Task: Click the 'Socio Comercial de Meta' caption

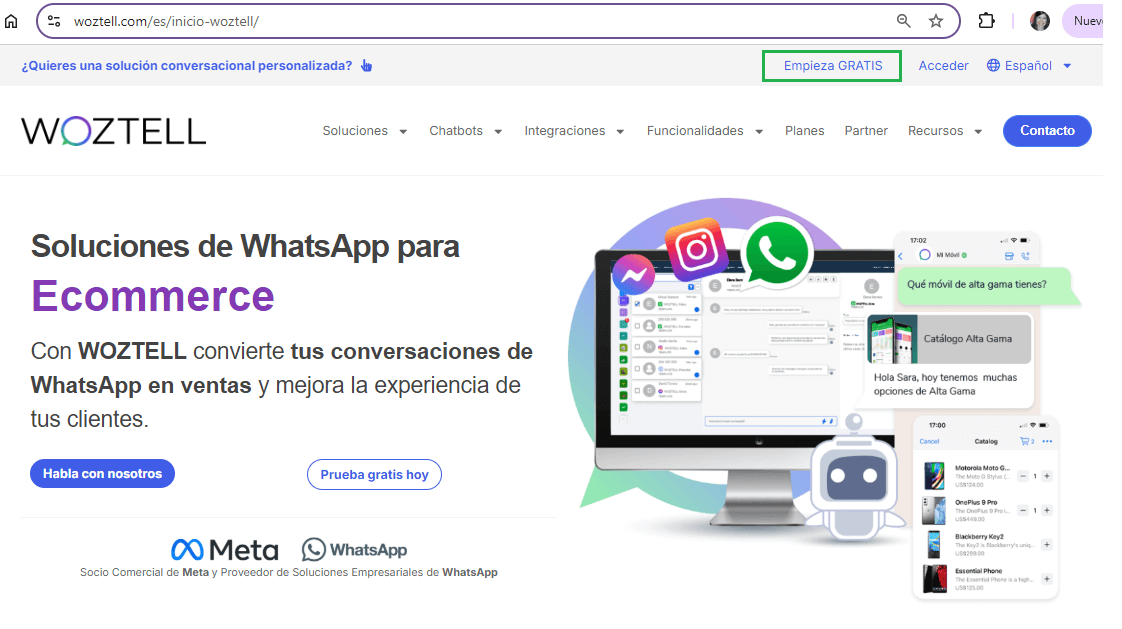Action: [x=145, y=572]
